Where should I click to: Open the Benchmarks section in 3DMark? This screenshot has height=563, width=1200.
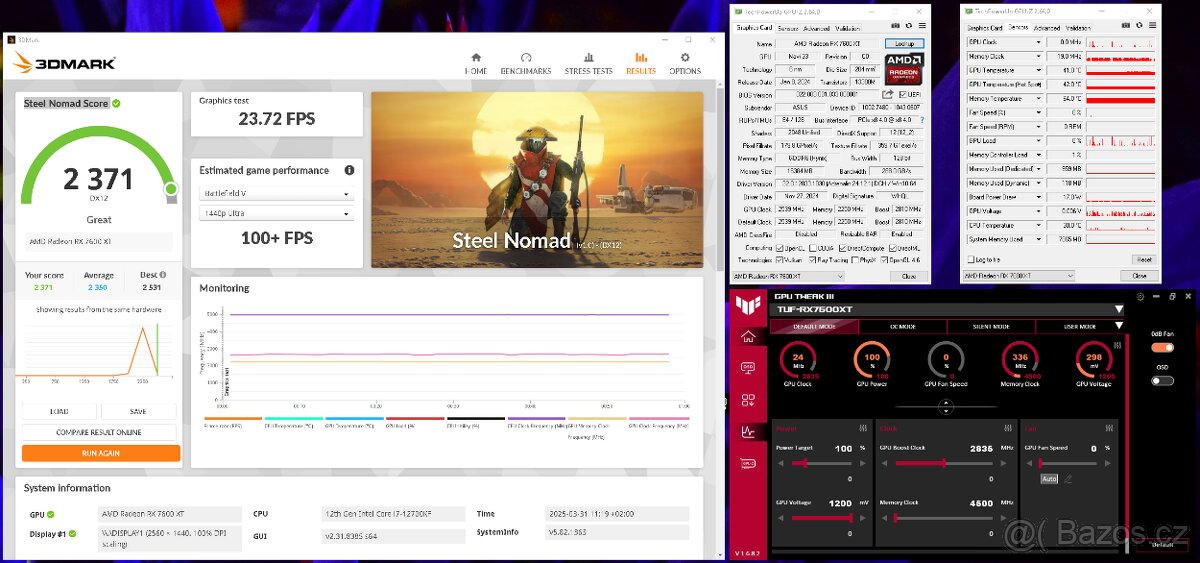[x=526, y=63]
